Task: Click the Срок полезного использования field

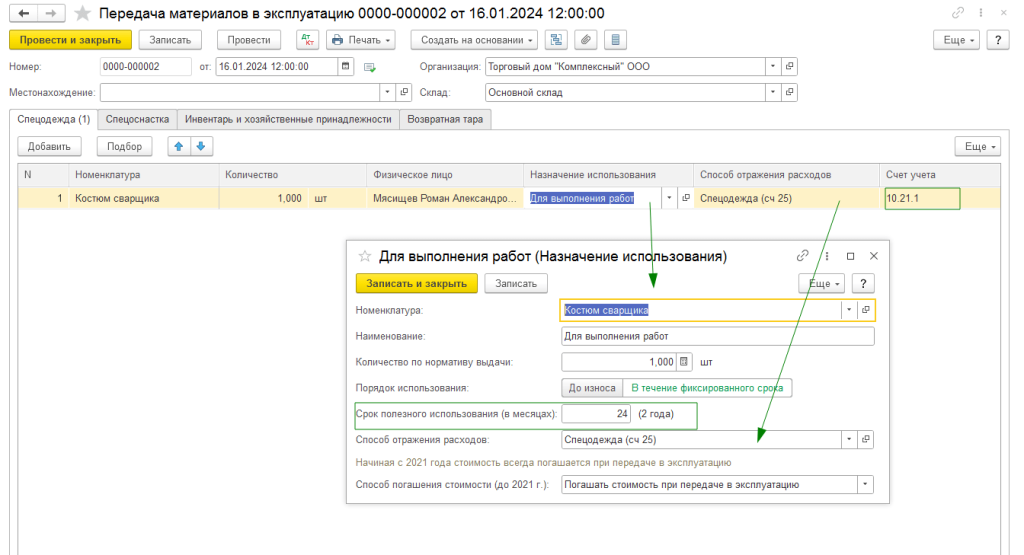Action: point(597,413)
